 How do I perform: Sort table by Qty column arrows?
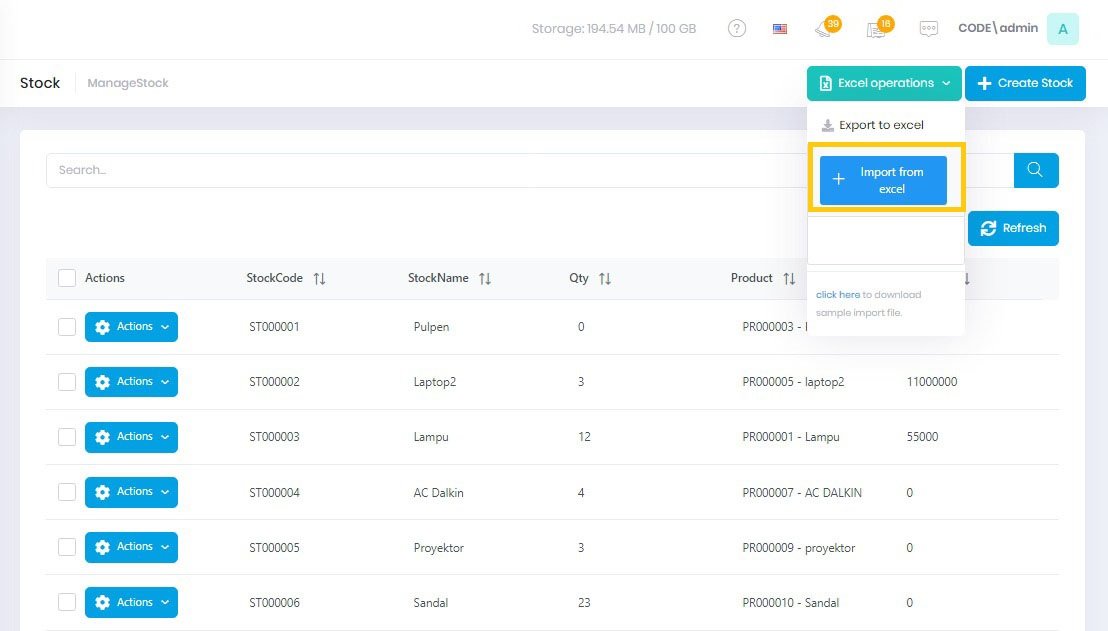[x=605, y=279]
